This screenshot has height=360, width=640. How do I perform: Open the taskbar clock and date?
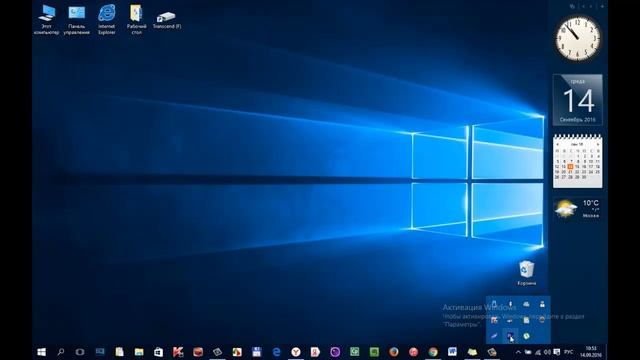(x=591, y=352)
